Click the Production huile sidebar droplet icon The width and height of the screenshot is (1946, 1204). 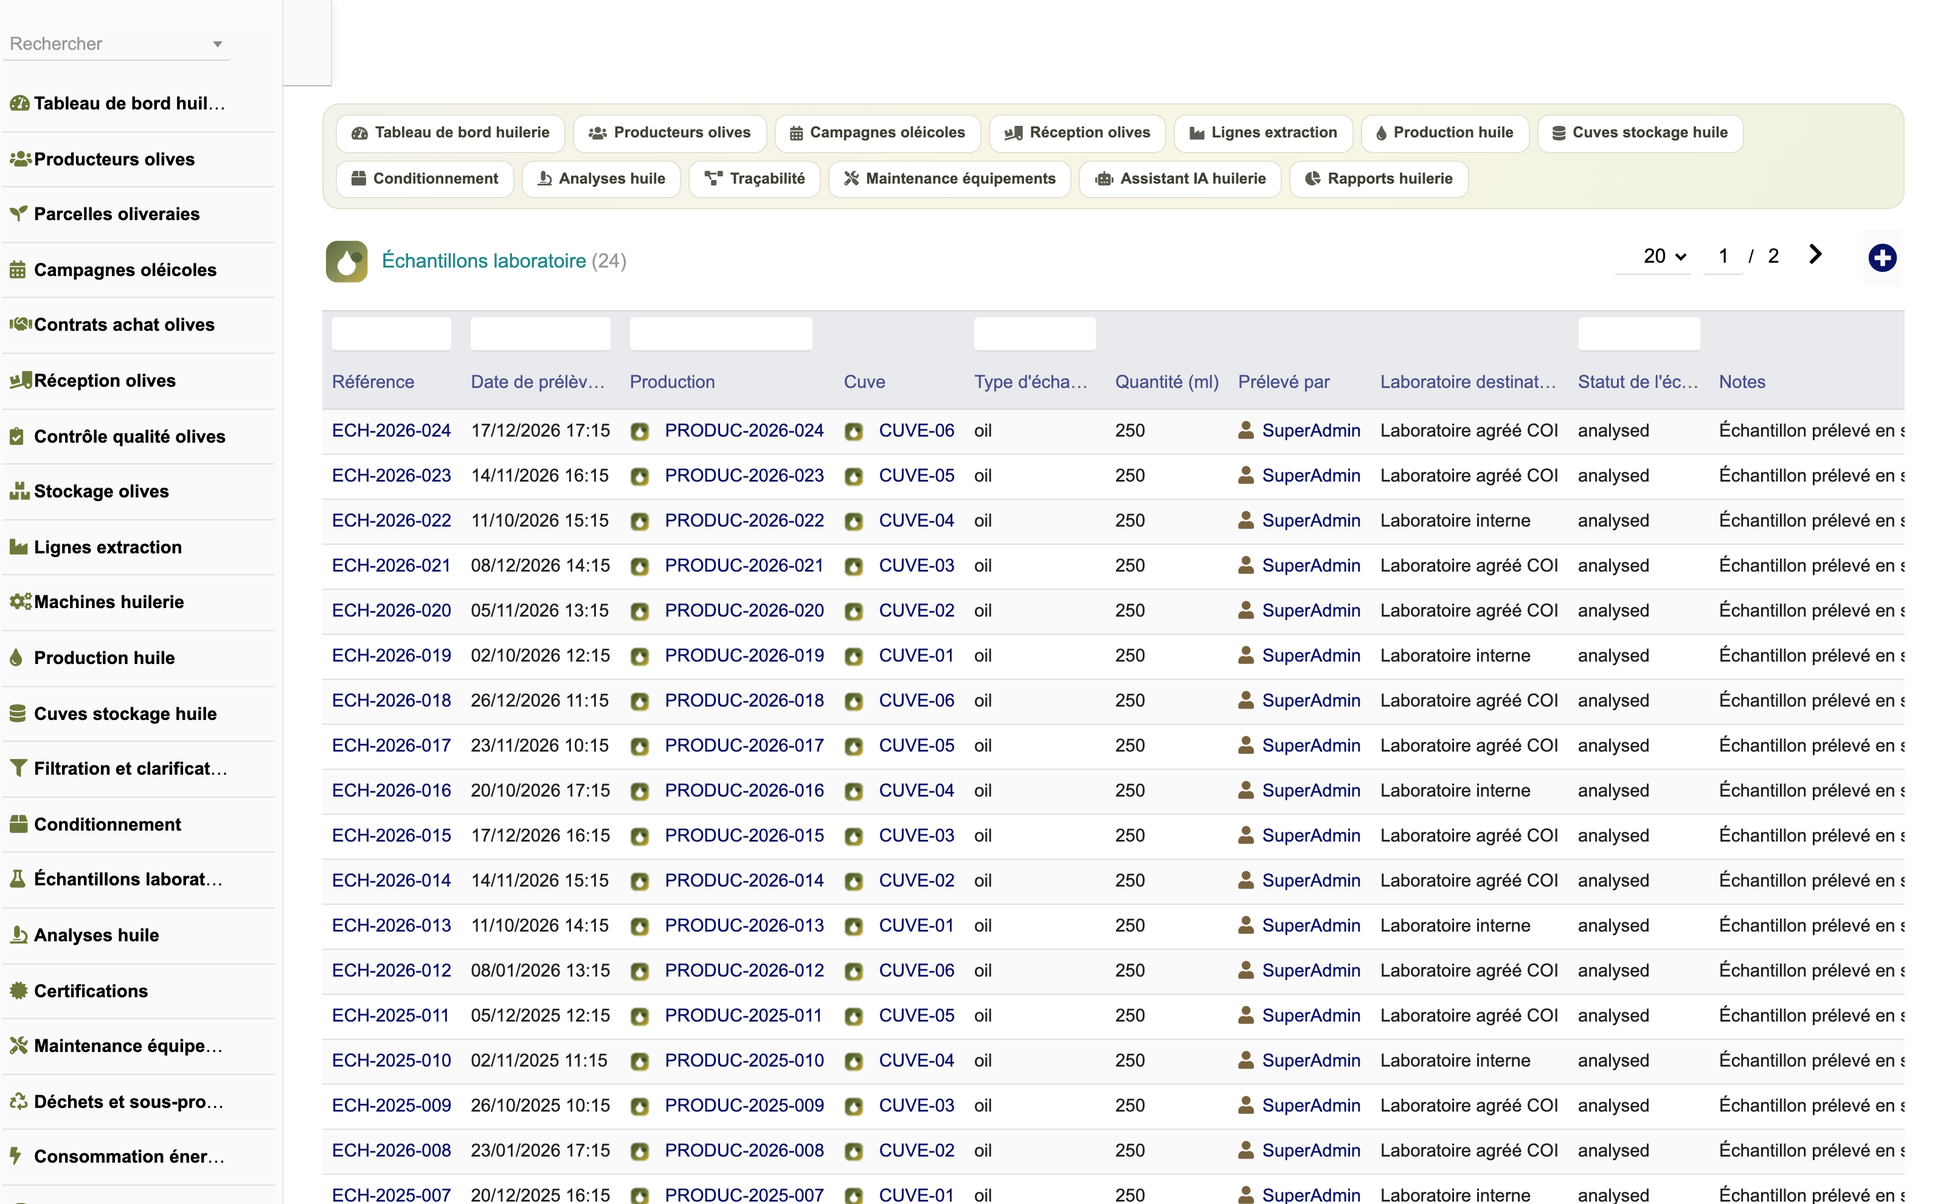click(16, 658)
